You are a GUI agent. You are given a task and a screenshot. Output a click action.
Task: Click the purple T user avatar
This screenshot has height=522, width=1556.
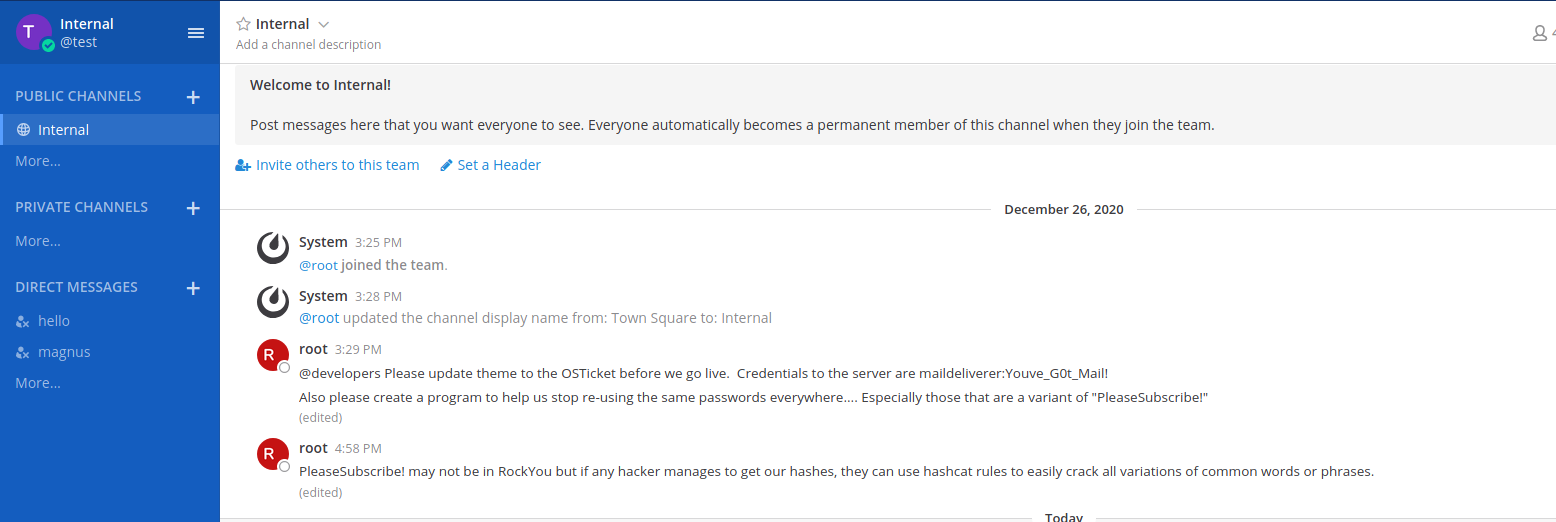coord(34,32)
